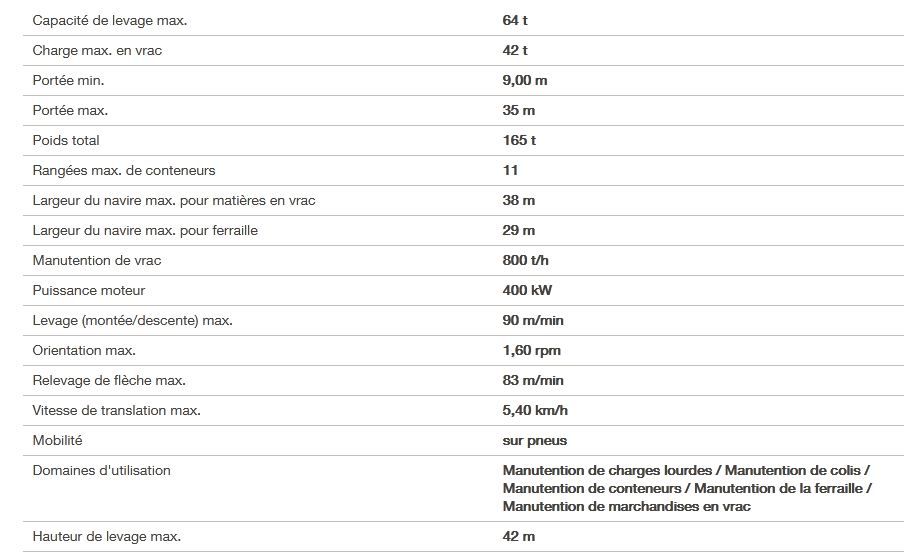This screenshot has width=904, height=553.
Task: Click the 'Hauteur de levage max.' label
Action: (106, 536)
